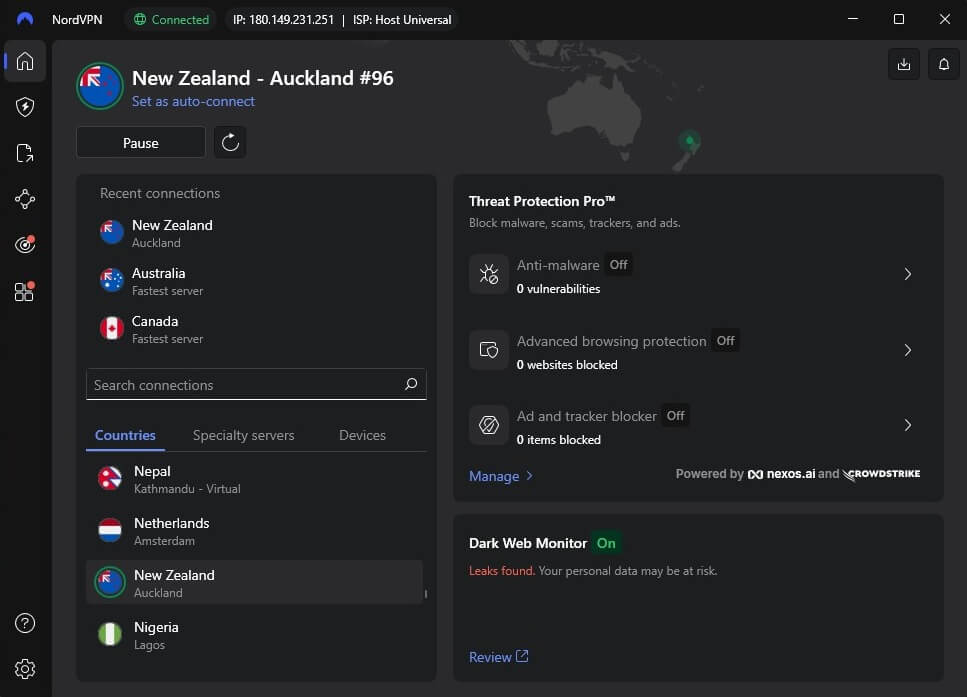Image resolution: width=967 pixels, height=697 pixels.
Task: Open the Meshnet sidebar icon
Action: point(25,199)
